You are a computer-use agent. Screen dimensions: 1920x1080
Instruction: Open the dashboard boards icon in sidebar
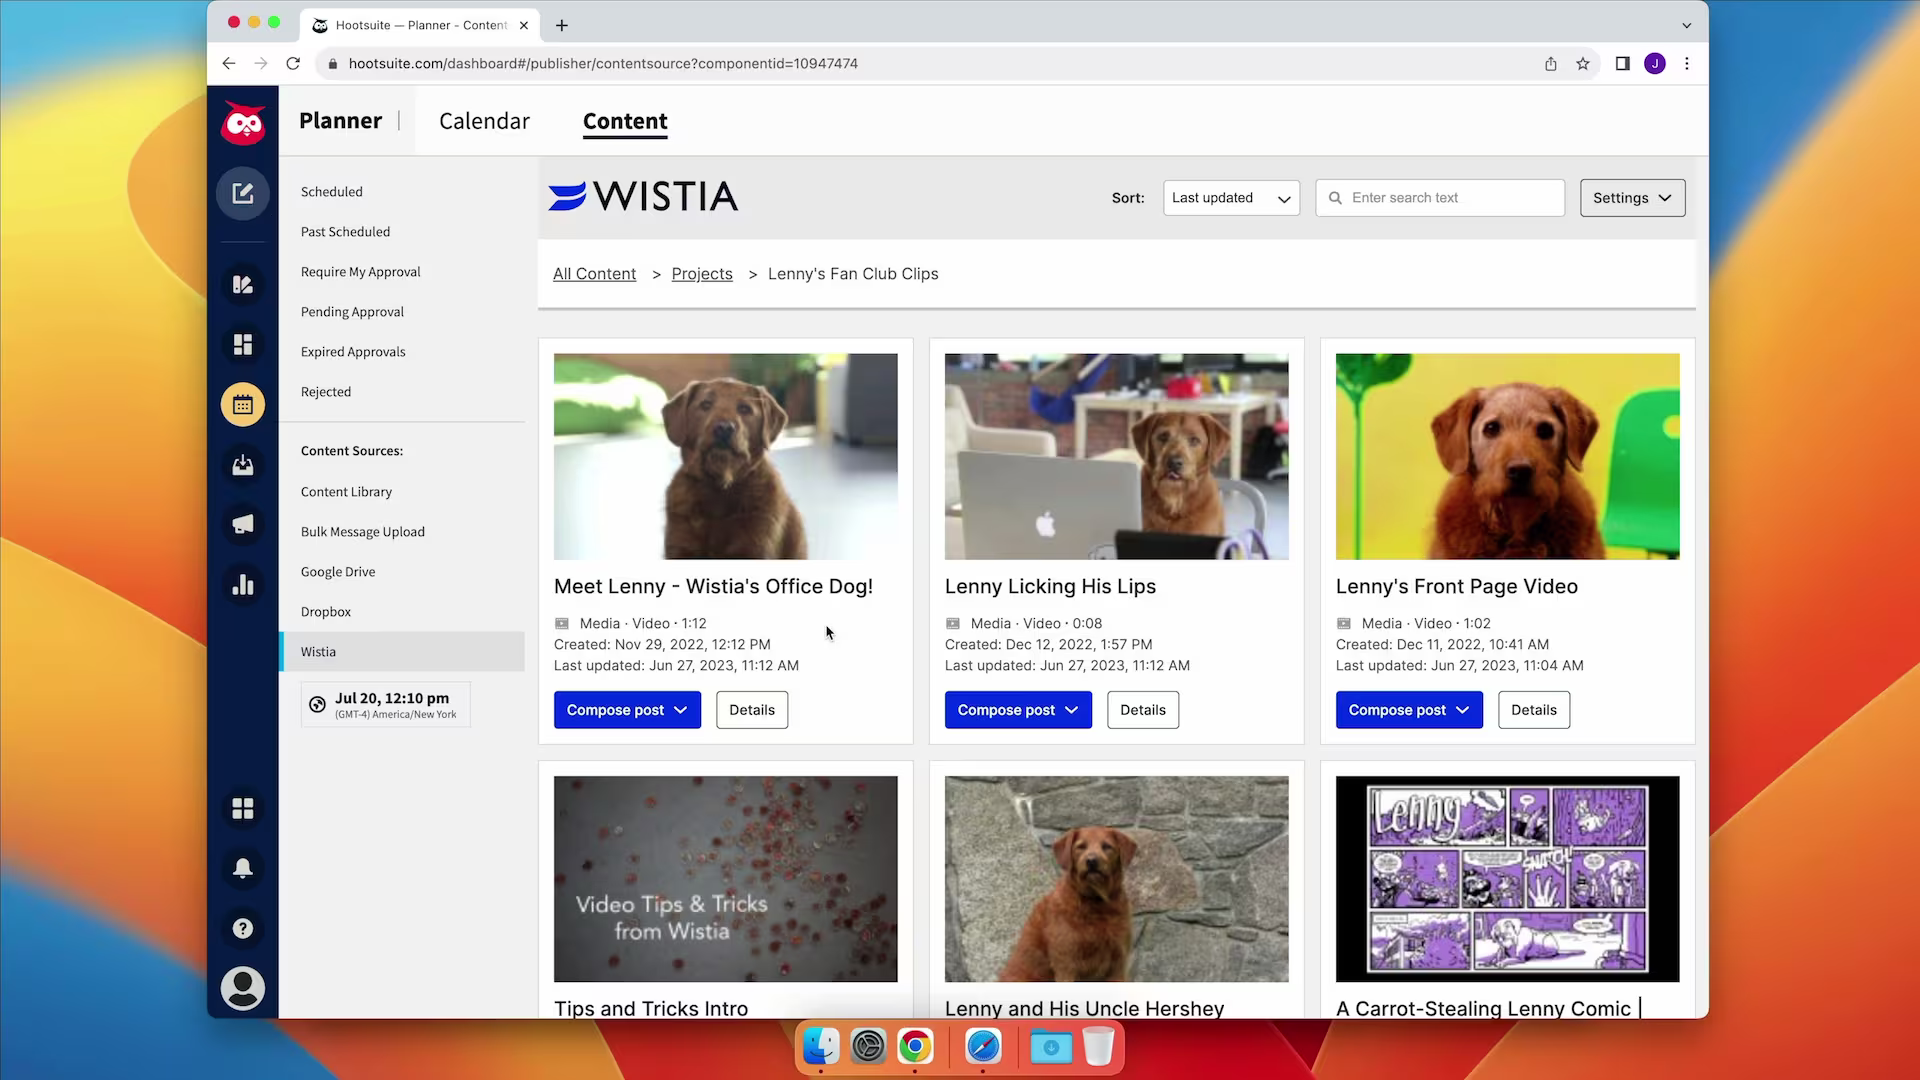(x=243, y=345)
